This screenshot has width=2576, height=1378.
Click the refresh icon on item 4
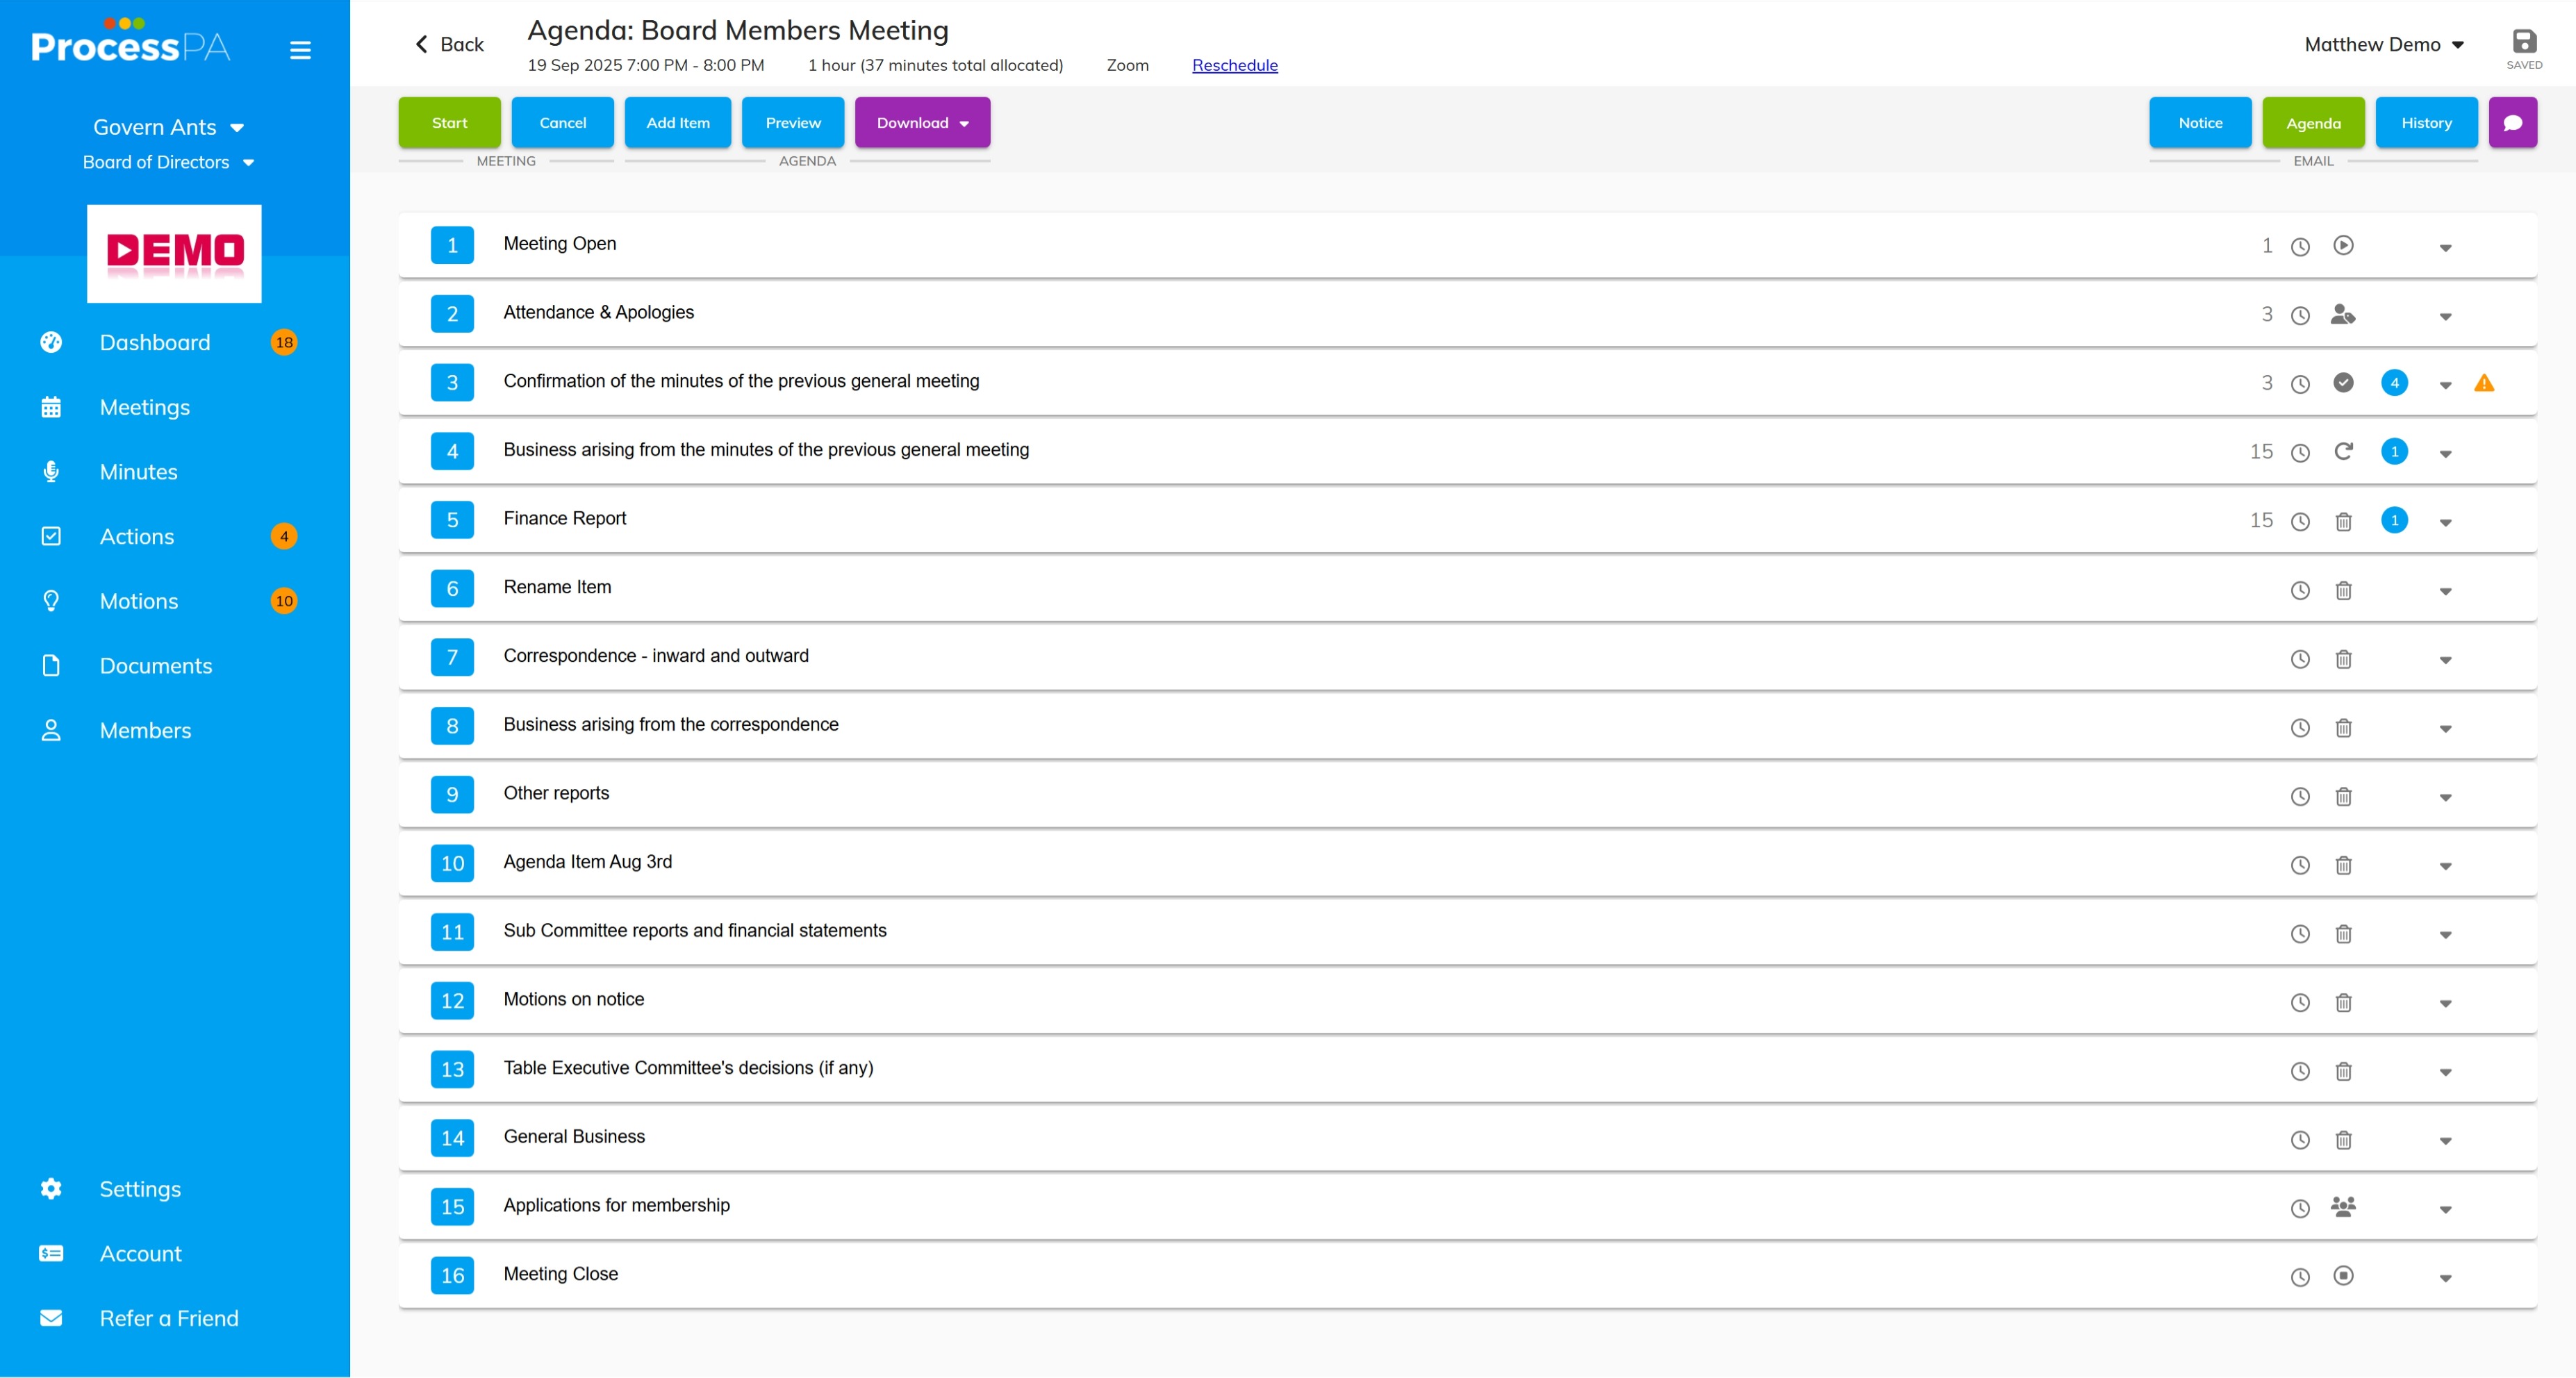point(2342,452)
